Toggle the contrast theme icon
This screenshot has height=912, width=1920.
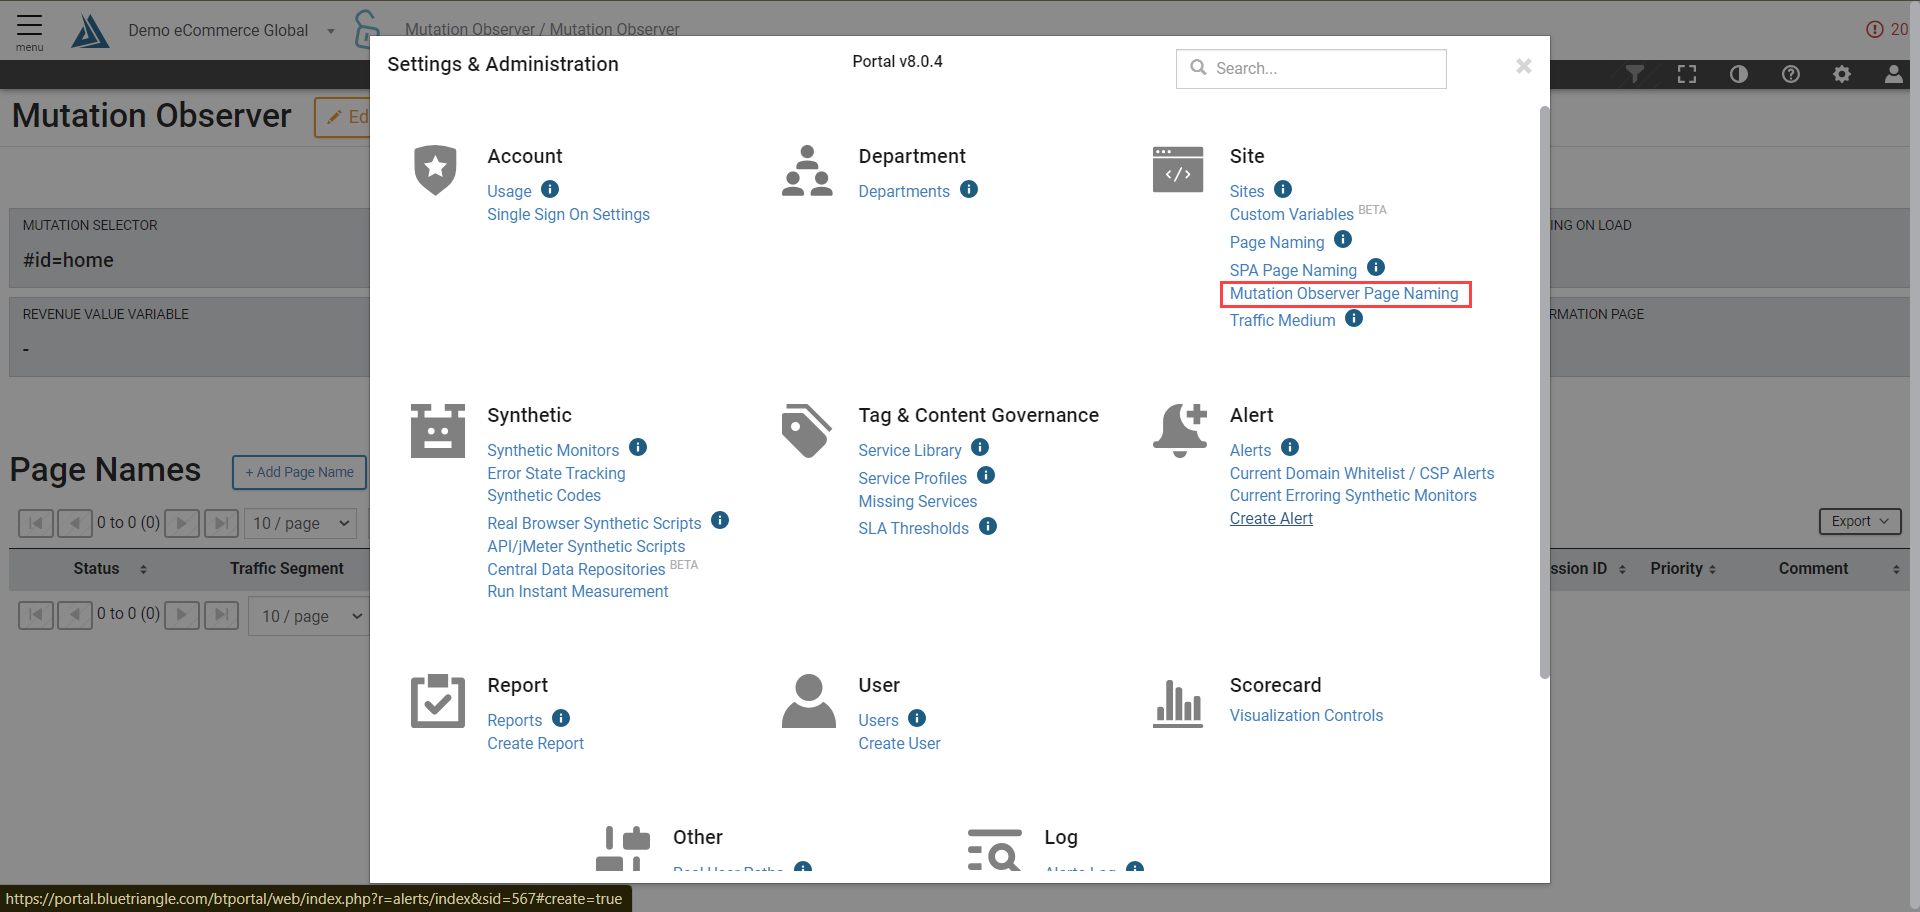click(1739, 74)
